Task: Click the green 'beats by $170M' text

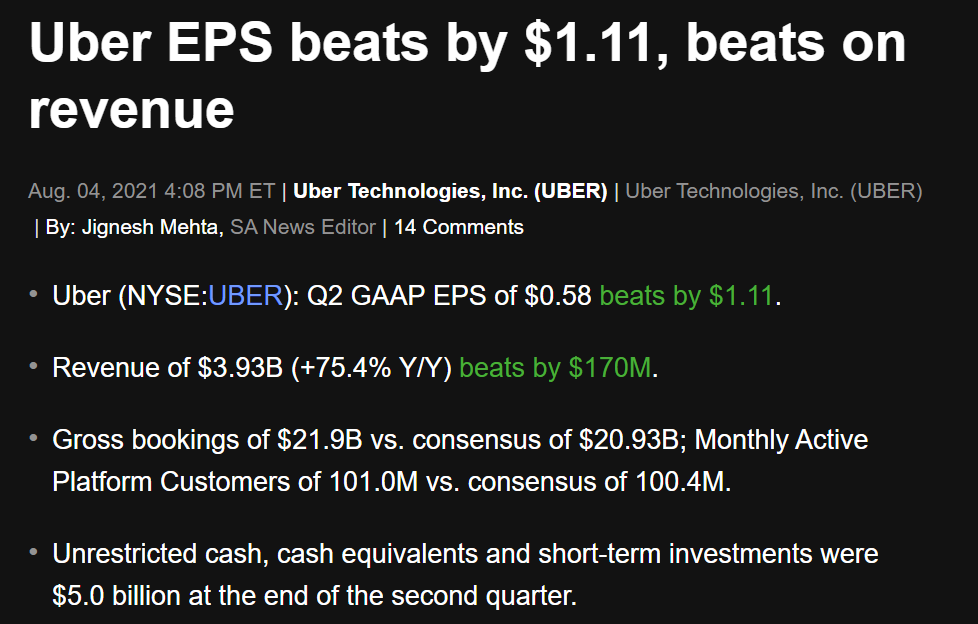Action: point(555,368)
